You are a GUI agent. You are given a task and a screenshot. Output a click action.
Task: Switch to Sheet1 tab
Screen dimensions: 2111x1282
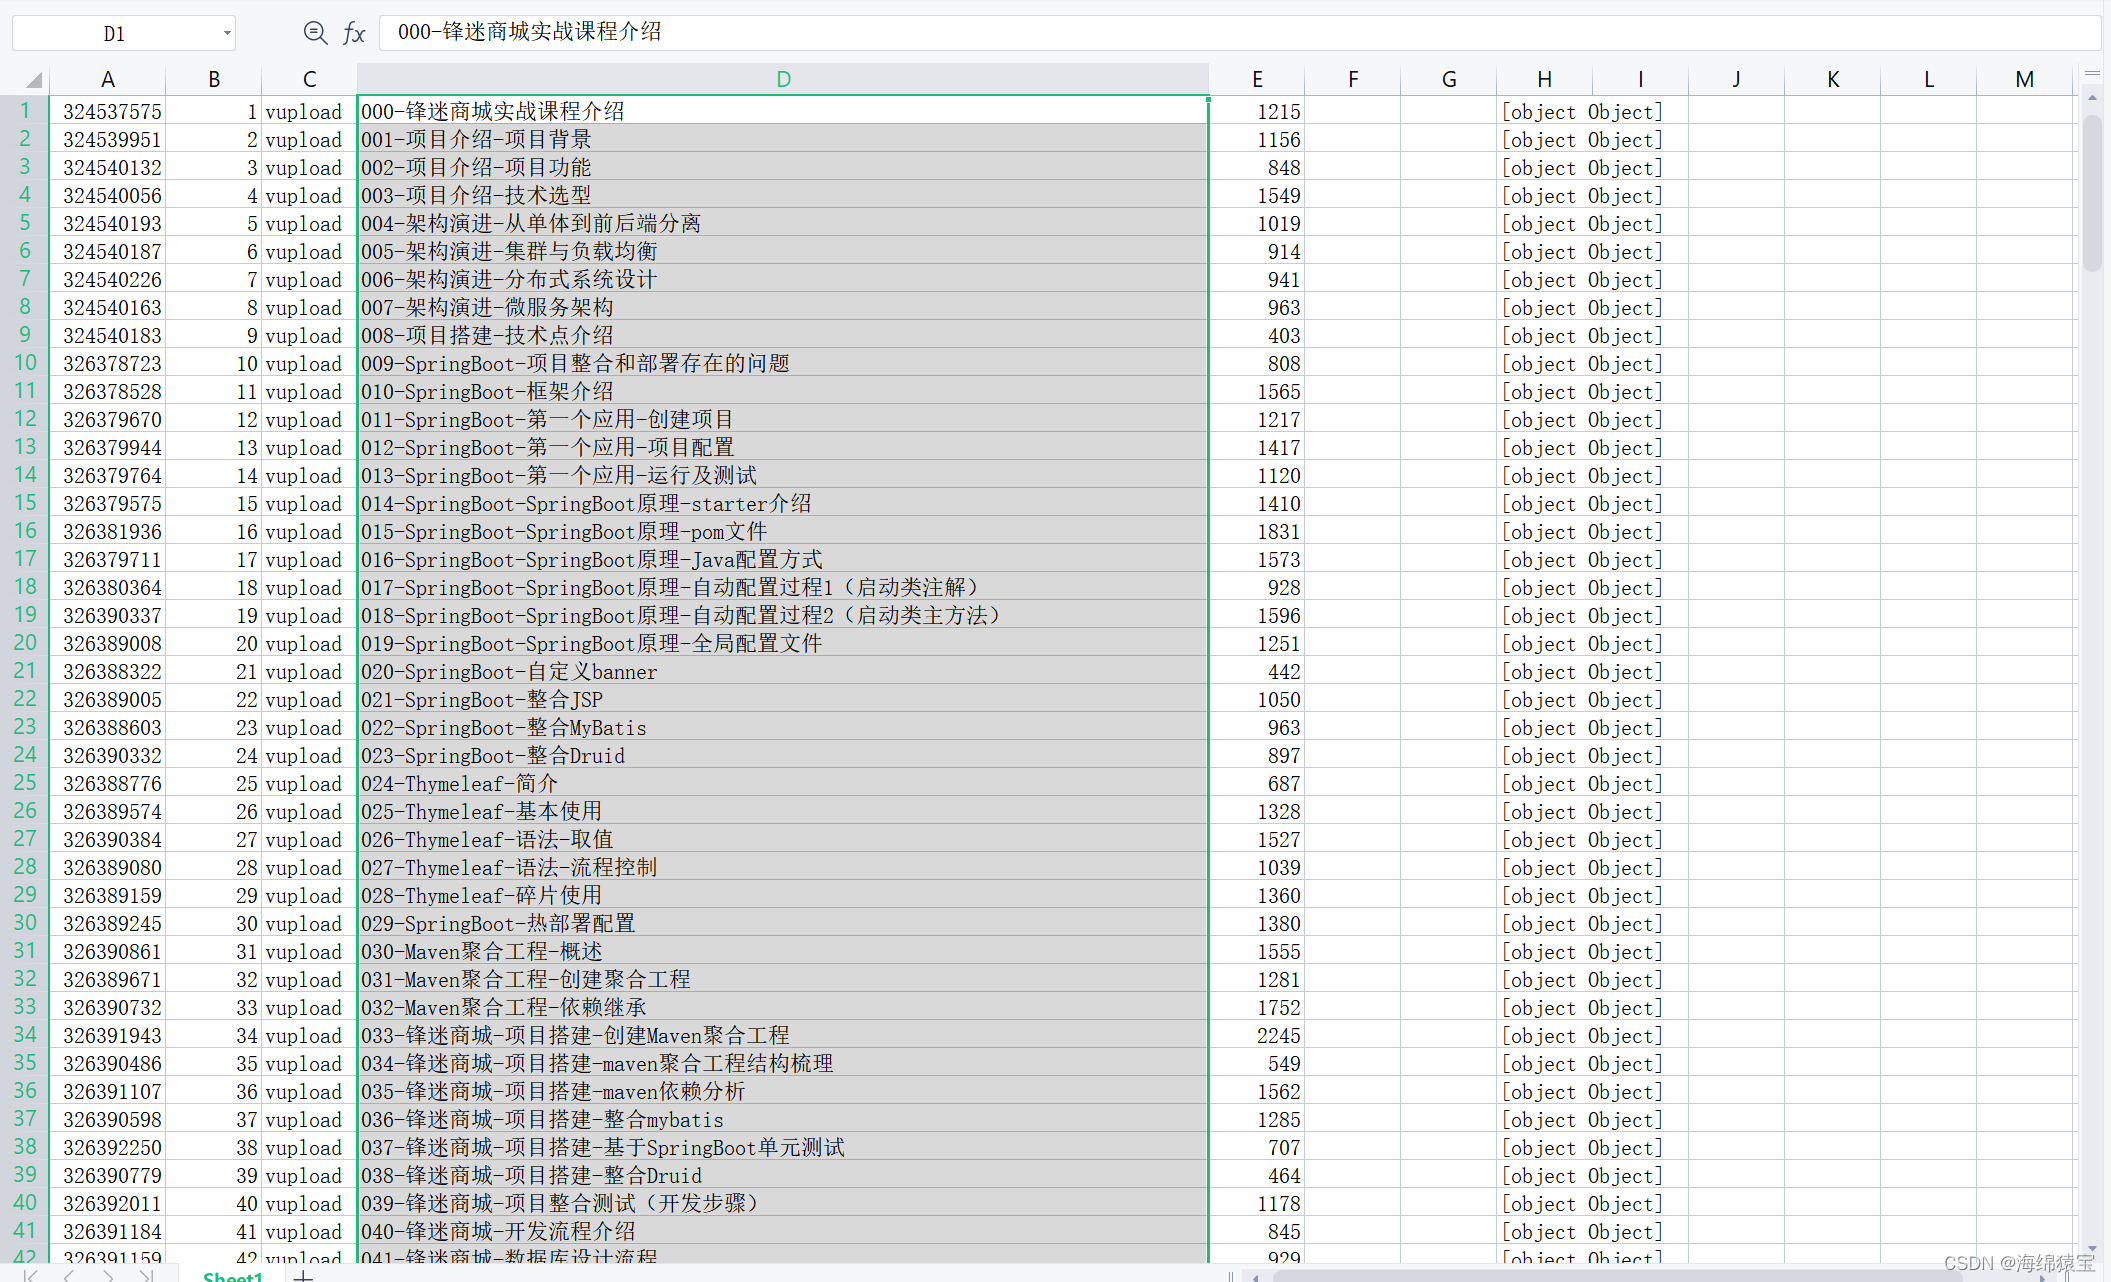[x=232, y=1276]
